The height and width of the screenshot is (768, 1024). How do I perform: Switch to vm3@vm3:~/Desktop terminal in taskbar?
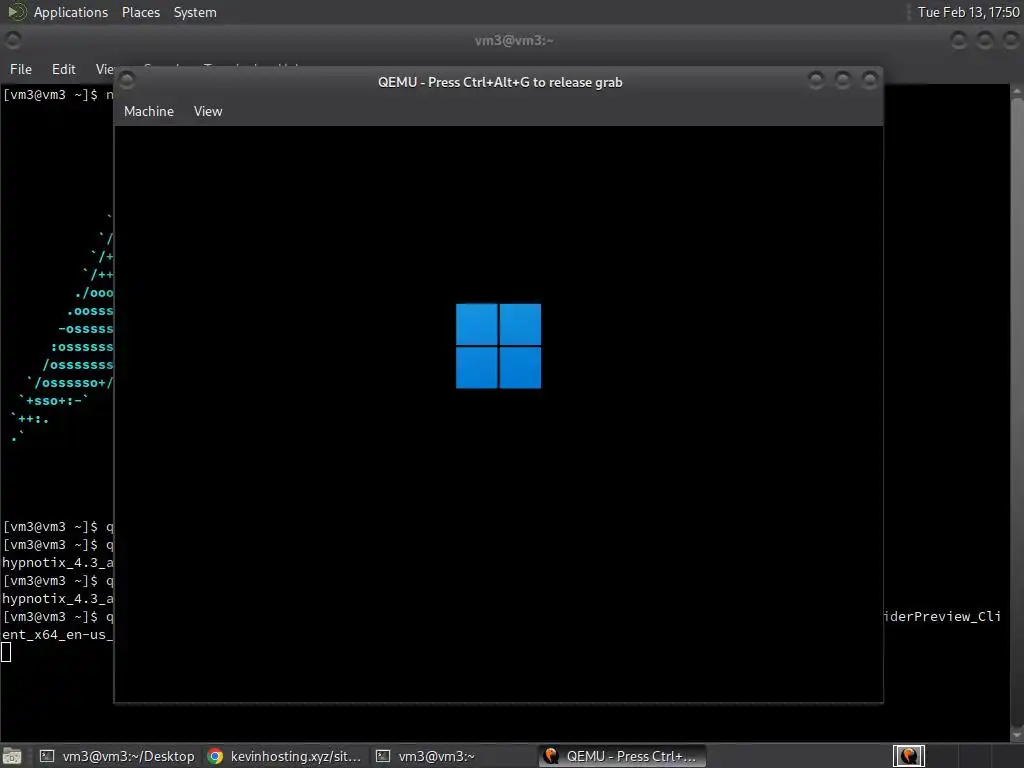(116, 756)
